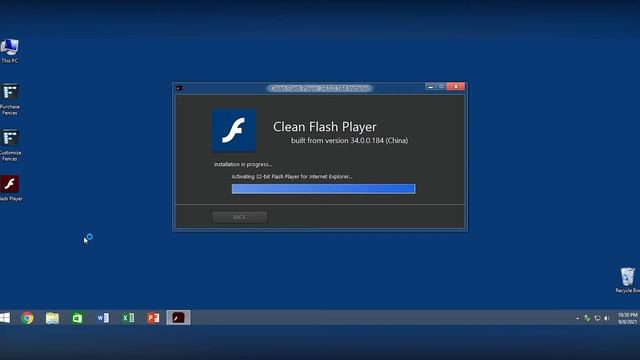640x360 pixels.
Task: Click the Flash logo in the installer
Action: tap(234, 130)
